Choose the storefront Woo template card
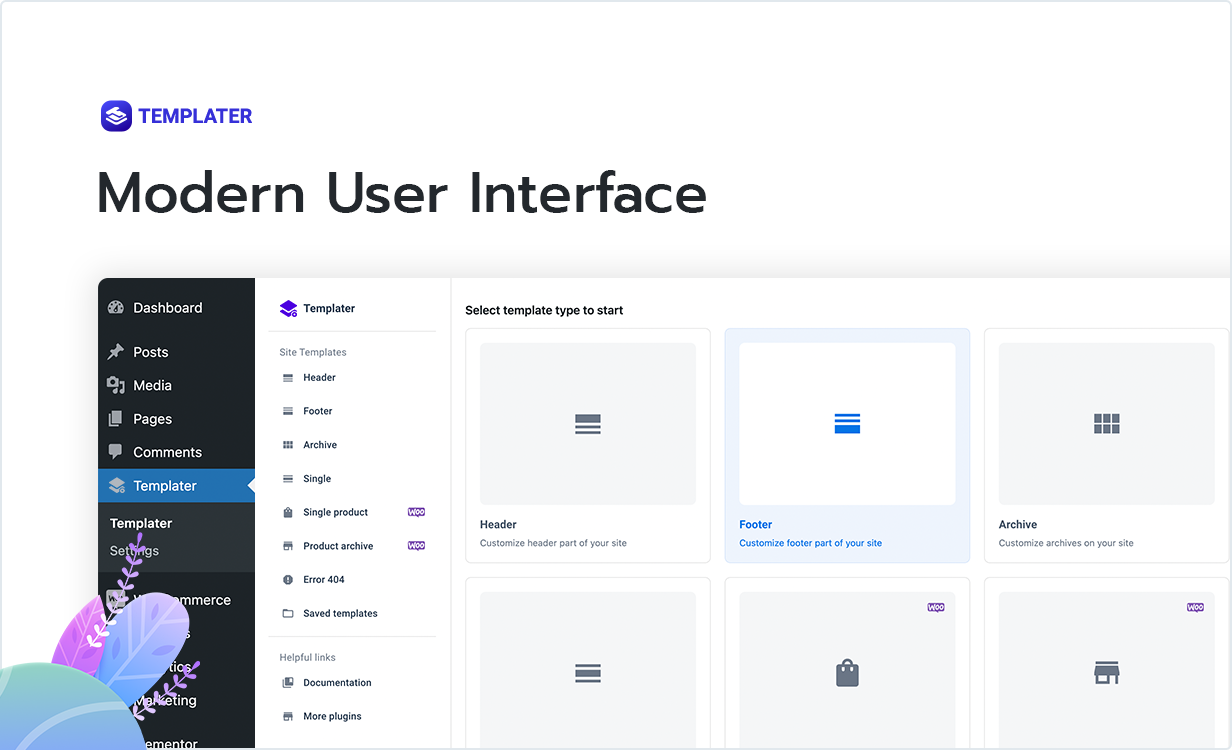Screen dimensions: 1232x750 click(1107, 664)
